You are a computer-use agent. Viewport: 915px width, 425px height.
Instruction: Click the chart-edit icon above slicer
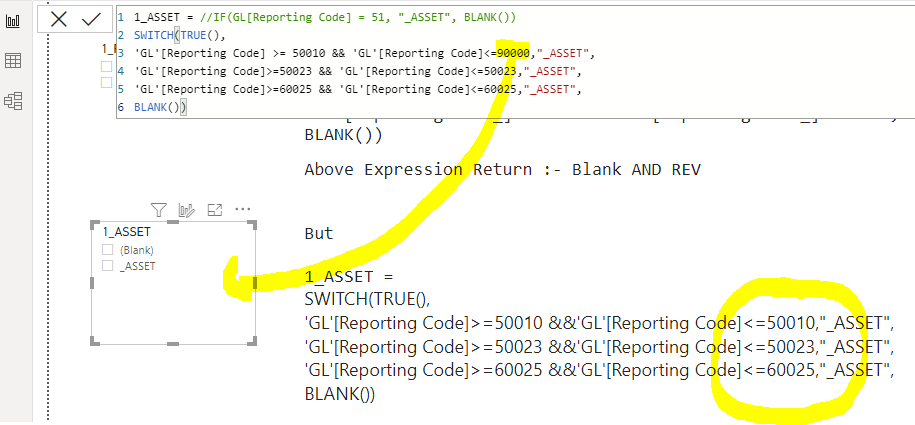coord(187,210)
